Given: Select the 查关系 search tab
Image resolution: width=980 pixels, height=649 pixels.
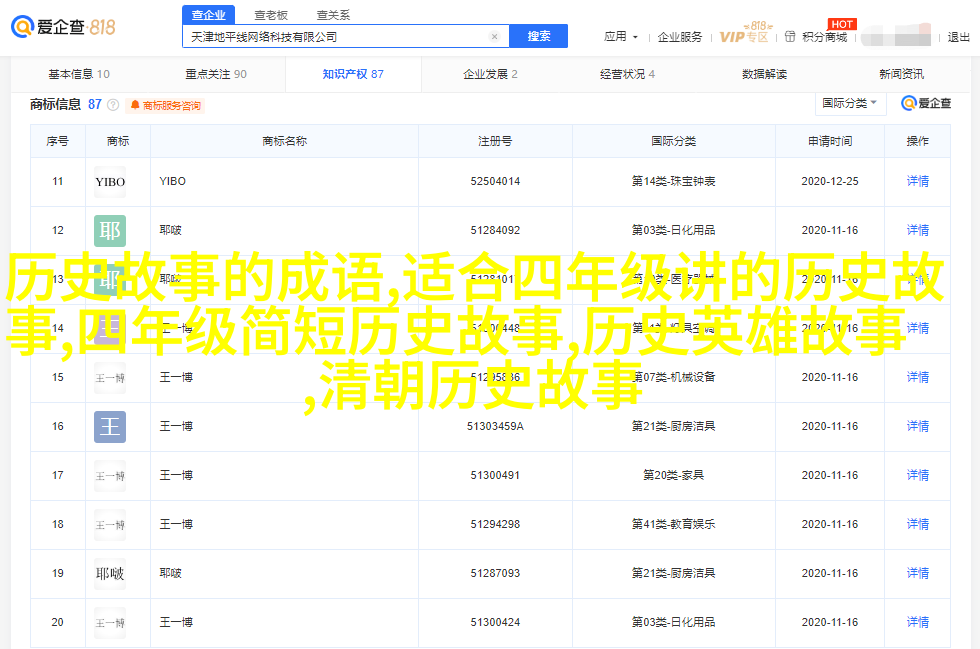Looking at the screenshot, I should [x=333, y=15].
